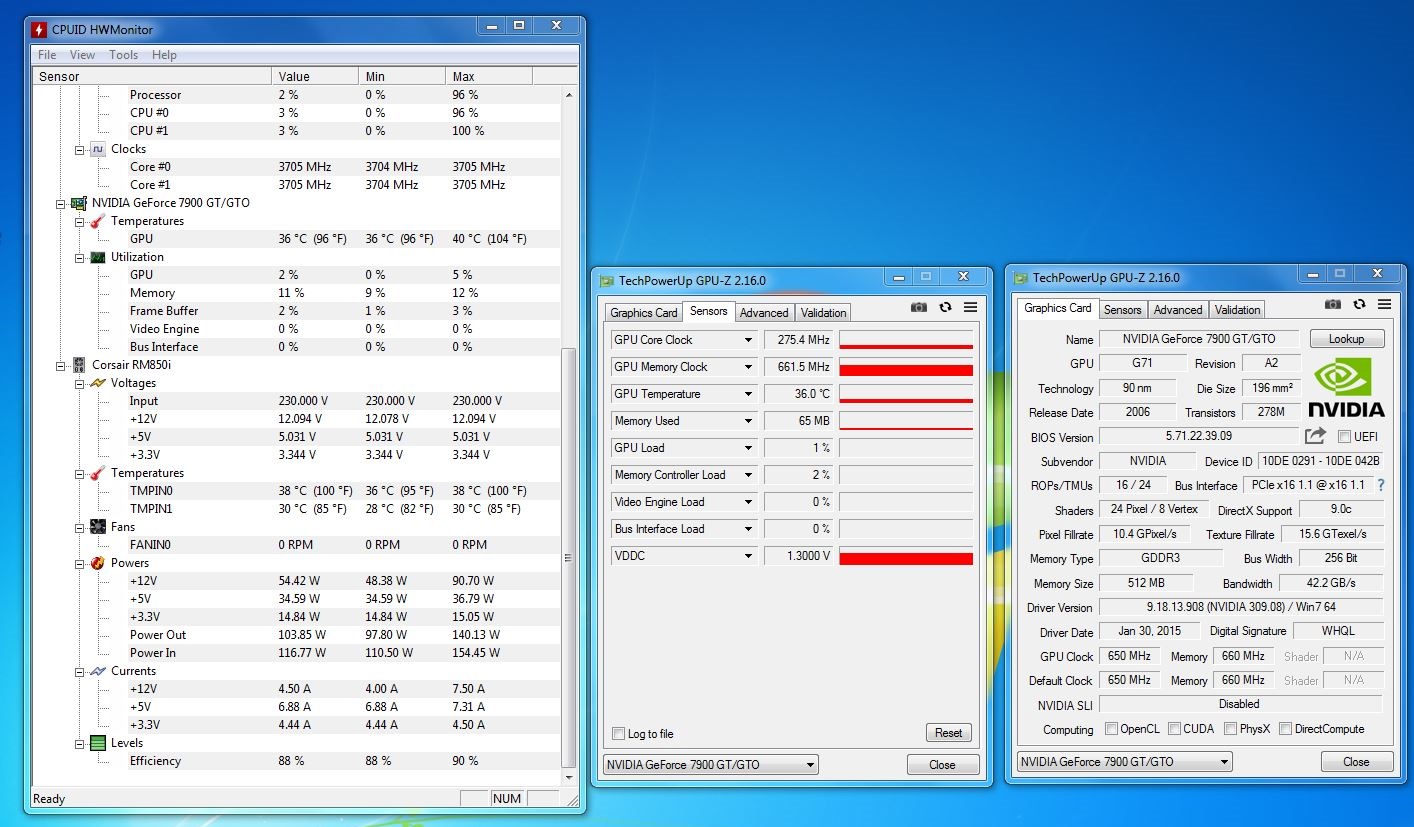The width and height of the screenshot is (1414, 827).
Task: Click the Reset button in GPU-Z Sensors
Action: click(948, 733)
